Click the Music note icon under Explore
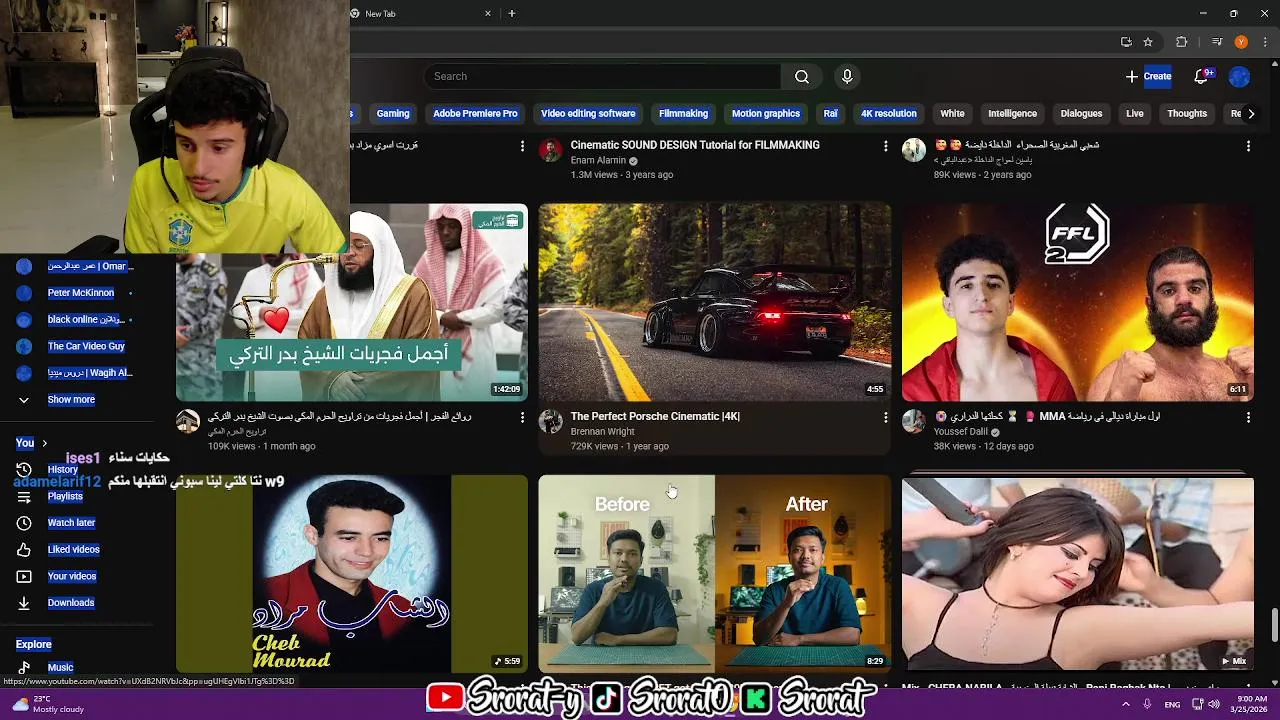1280x720 pixels. click(x=24, y=667)
